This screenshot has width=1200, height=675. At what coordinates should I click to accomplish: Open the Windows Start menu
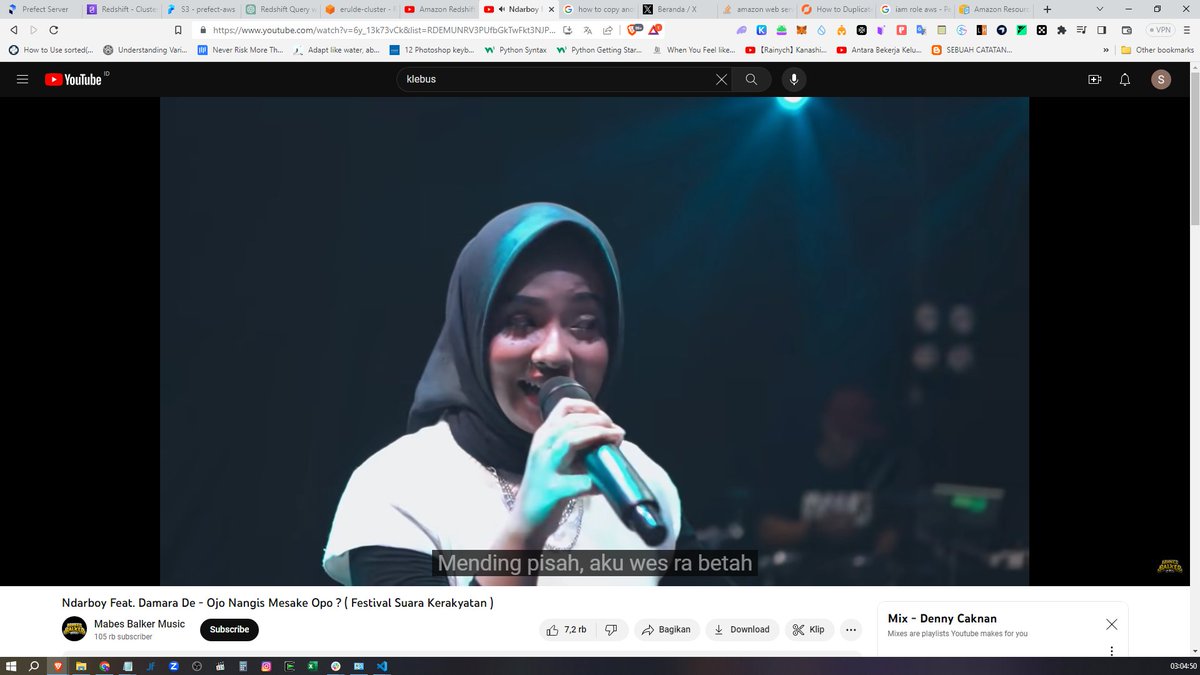12,666
